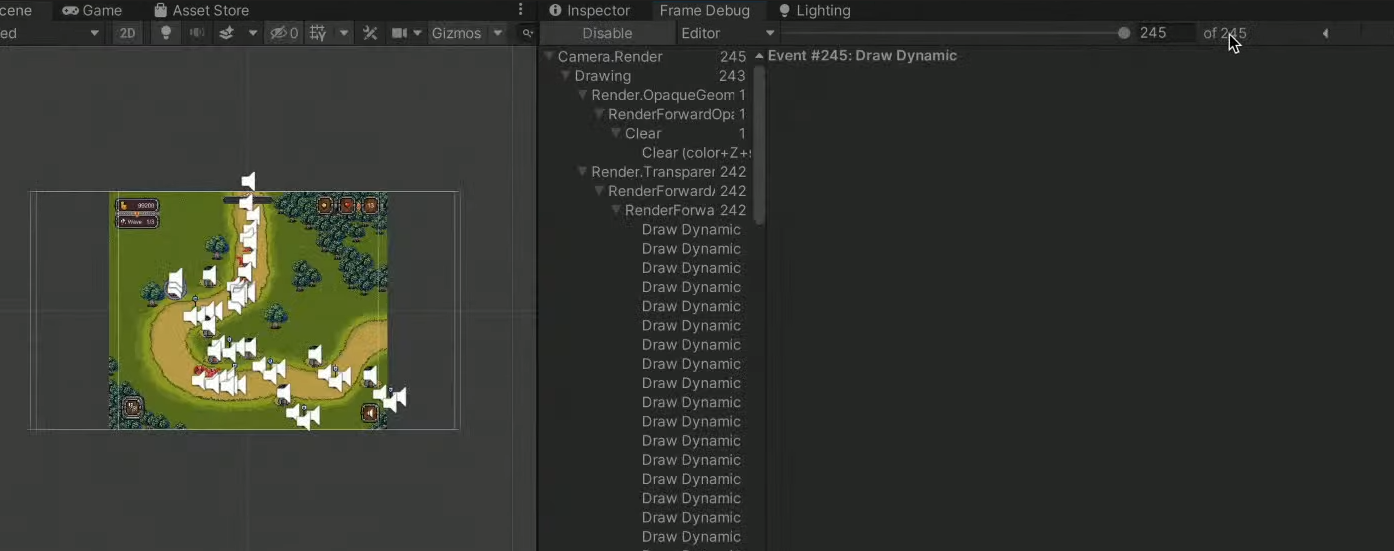Click the event tree vertical scrollbar
1394x551 pixels.
[x=759, y=145]
